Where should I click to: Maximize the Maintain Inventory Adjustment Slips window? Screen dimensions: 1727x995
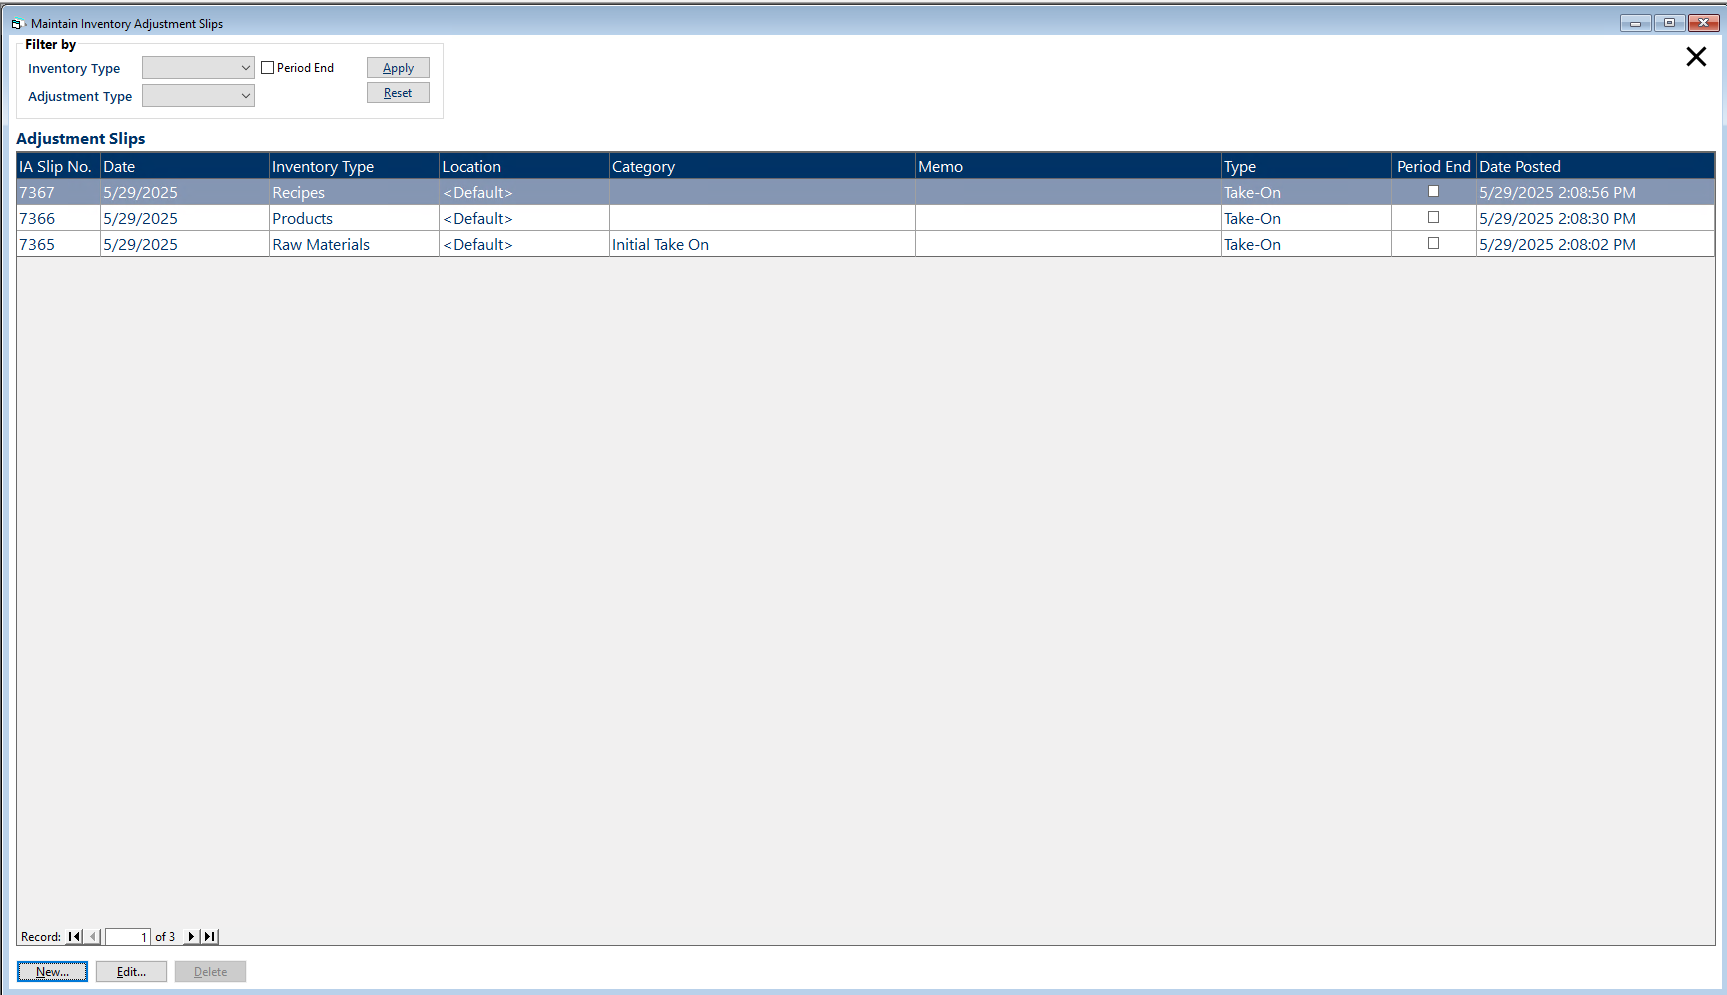coord(1670,23)
